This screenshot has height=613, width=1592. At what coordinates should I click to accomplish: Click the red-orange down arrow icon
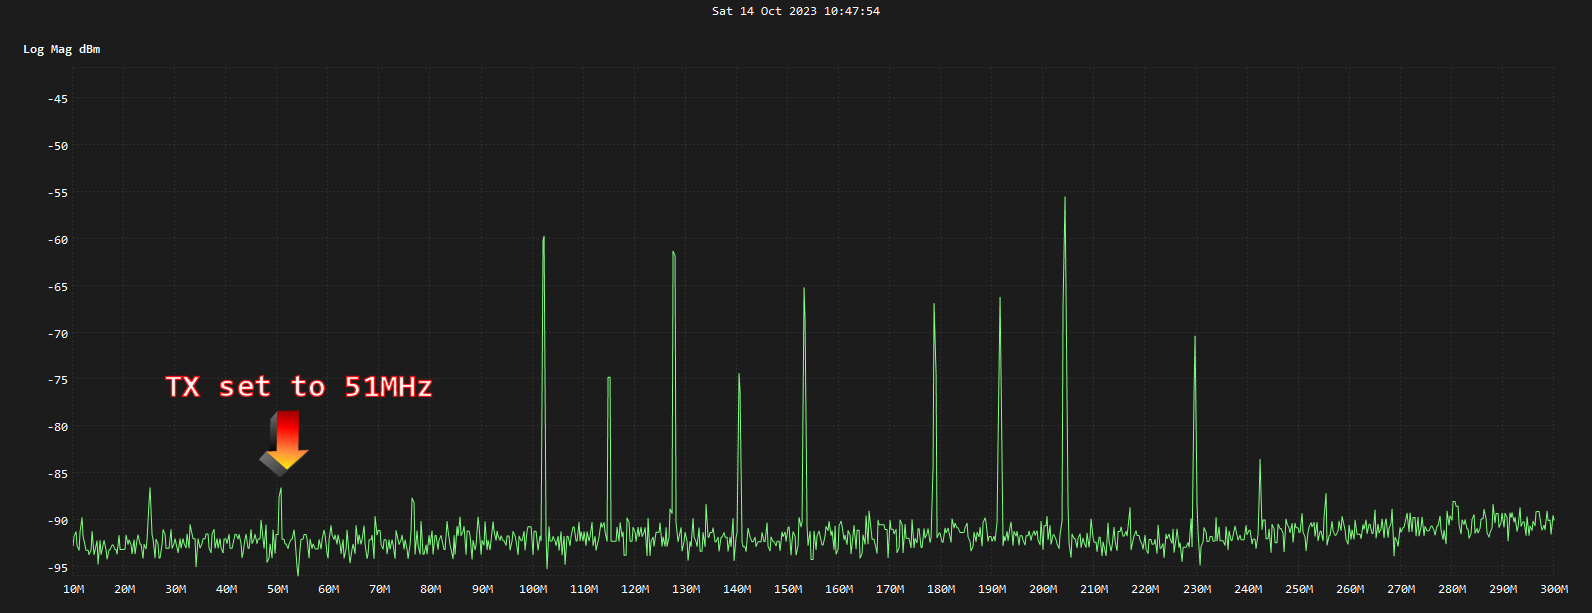(285, 441)
